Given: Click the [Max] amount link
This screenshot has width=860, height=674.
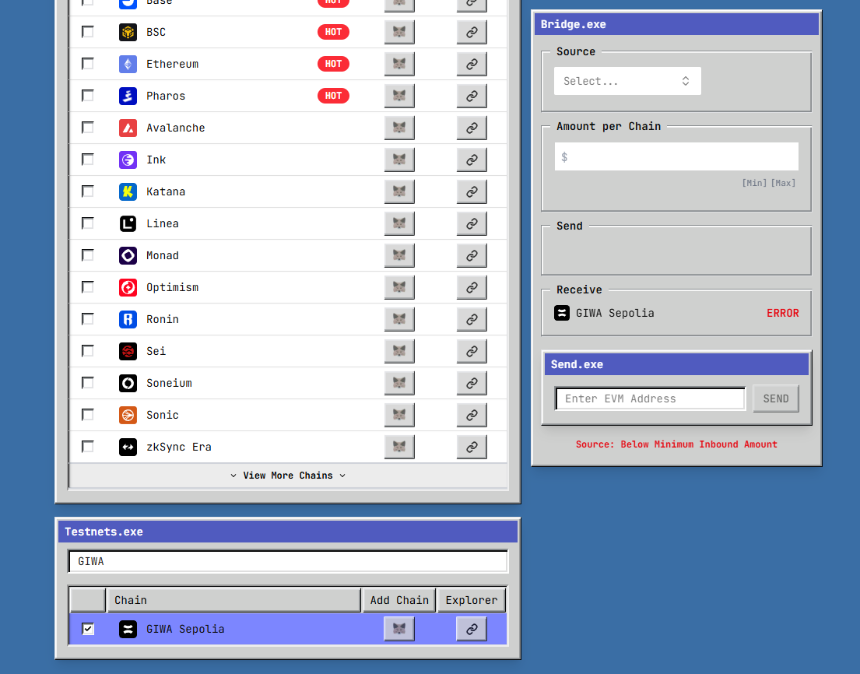Looking at the screenshot, I should point(783,183).
